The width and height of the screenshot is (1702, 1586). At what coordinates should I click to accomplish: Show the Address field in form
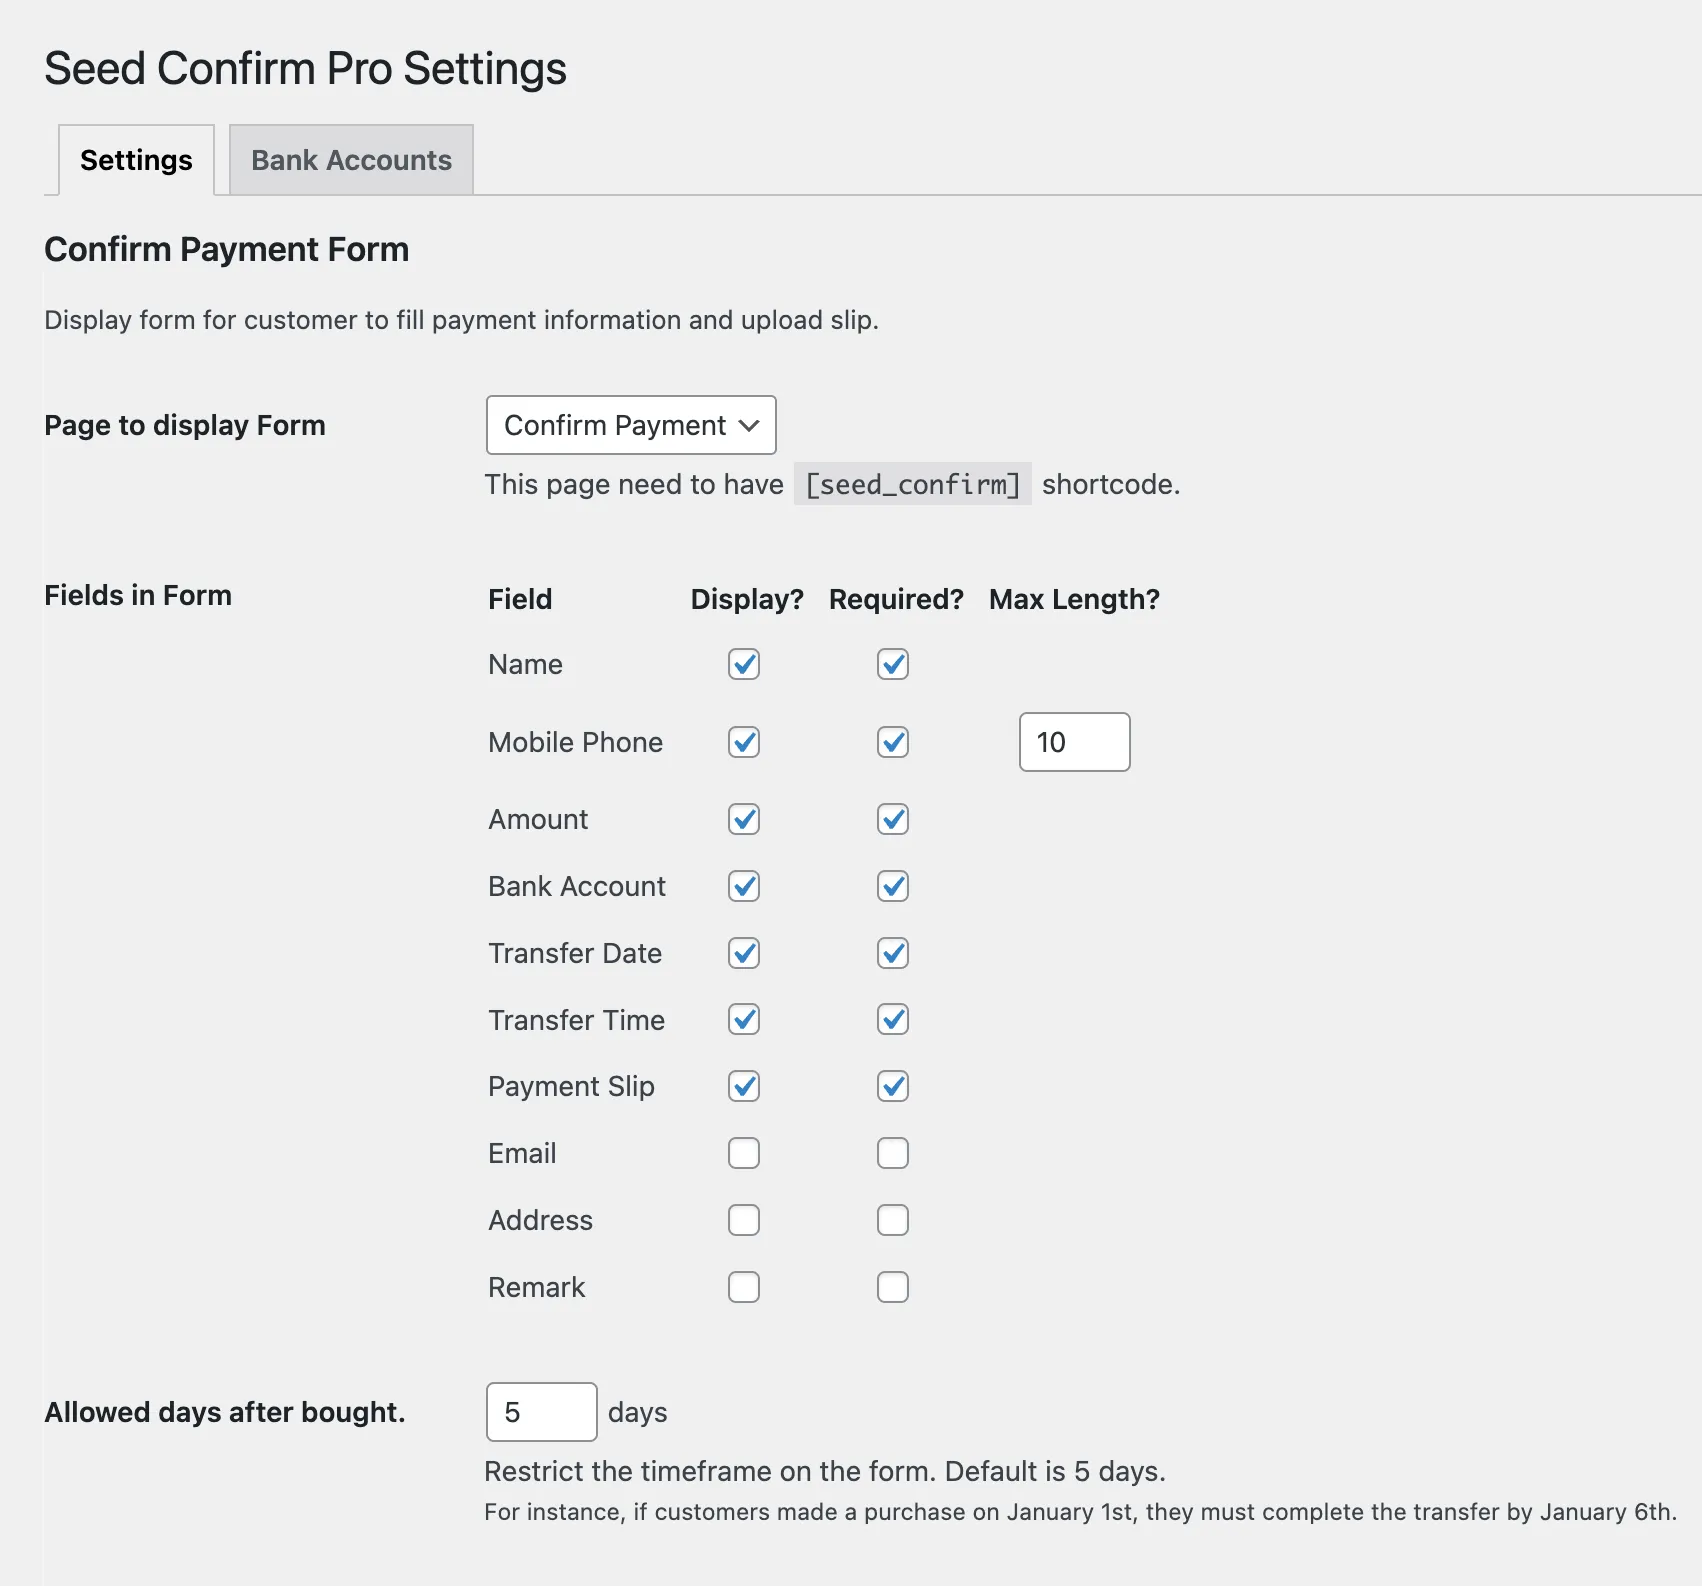pos(744,1220)
